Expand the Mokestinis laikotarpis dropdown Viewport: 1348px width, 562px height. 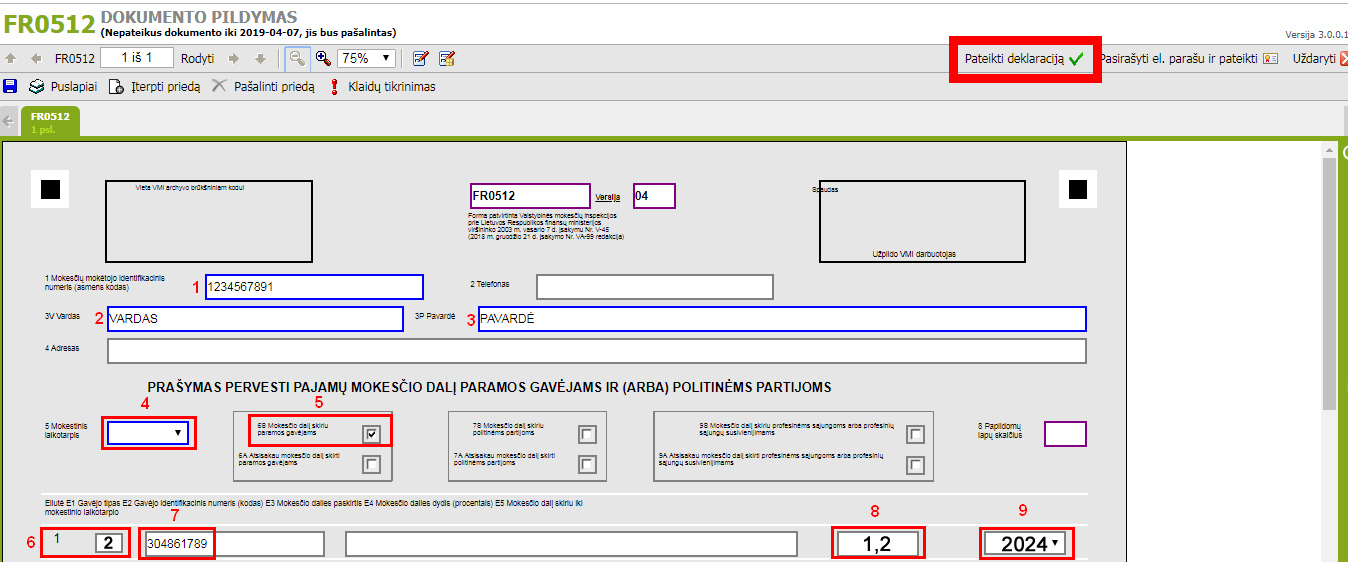[149, 433]
